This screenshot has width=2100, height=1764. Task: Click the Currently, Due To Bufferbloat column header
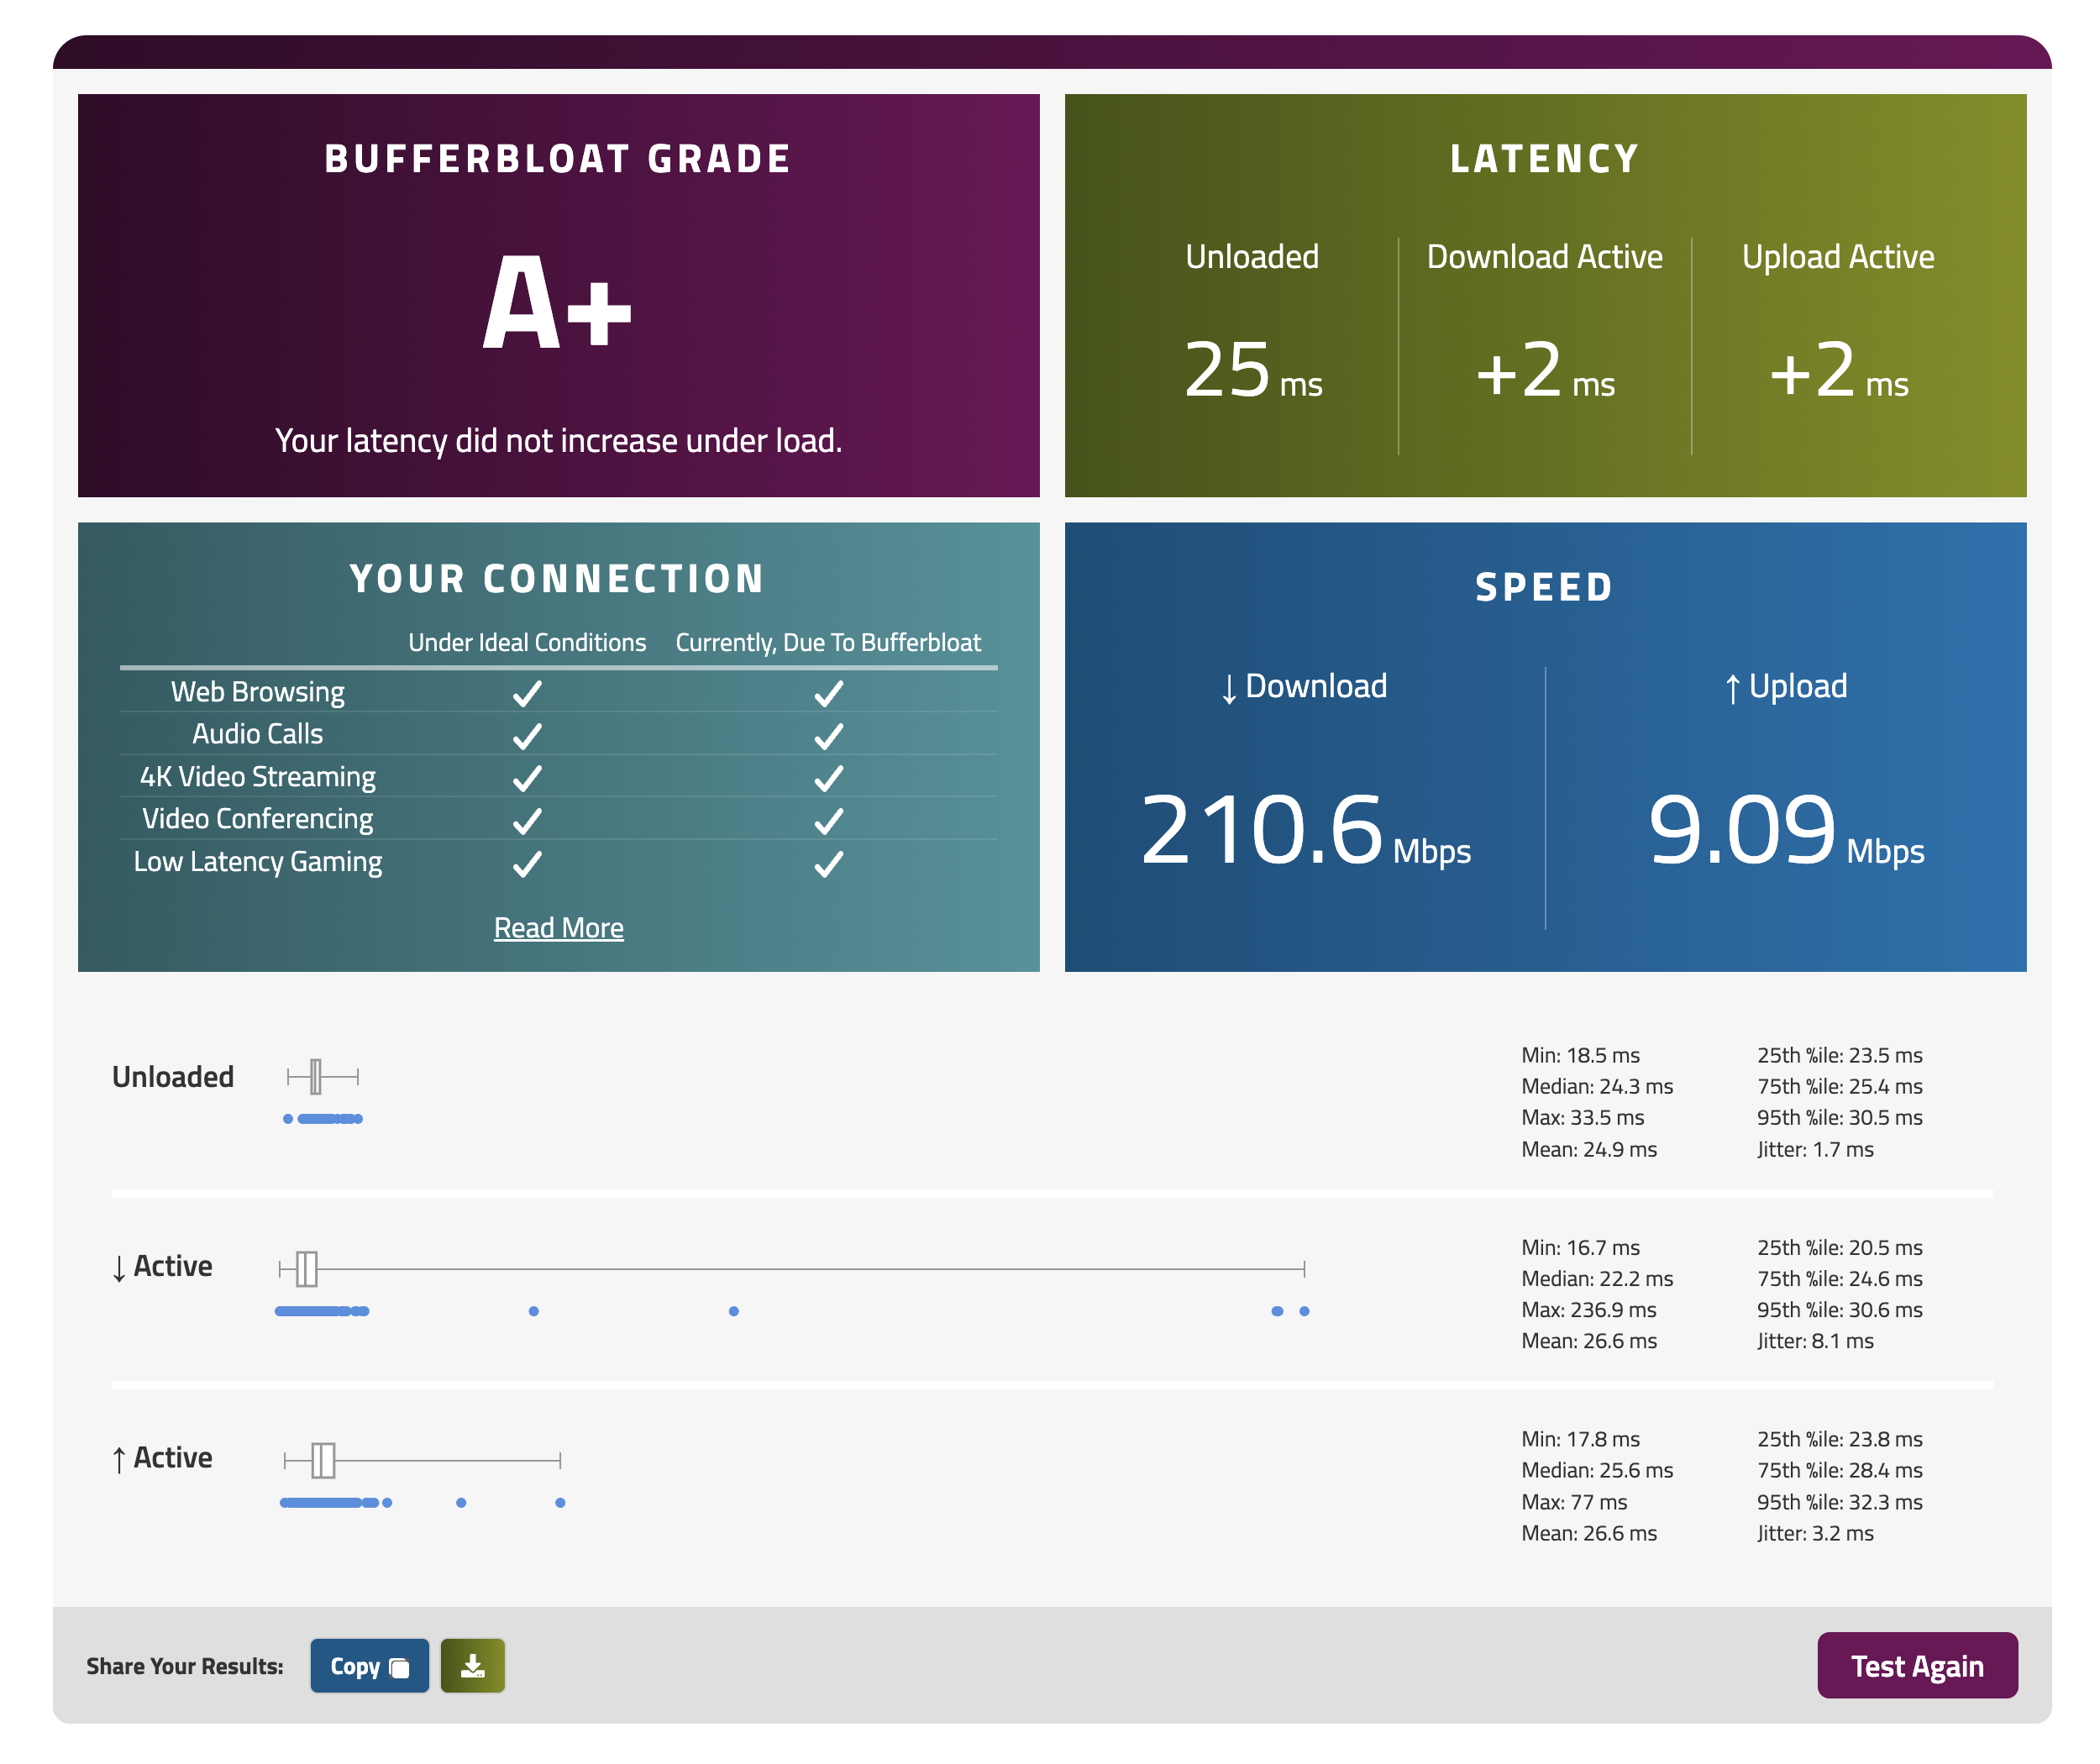828,642
